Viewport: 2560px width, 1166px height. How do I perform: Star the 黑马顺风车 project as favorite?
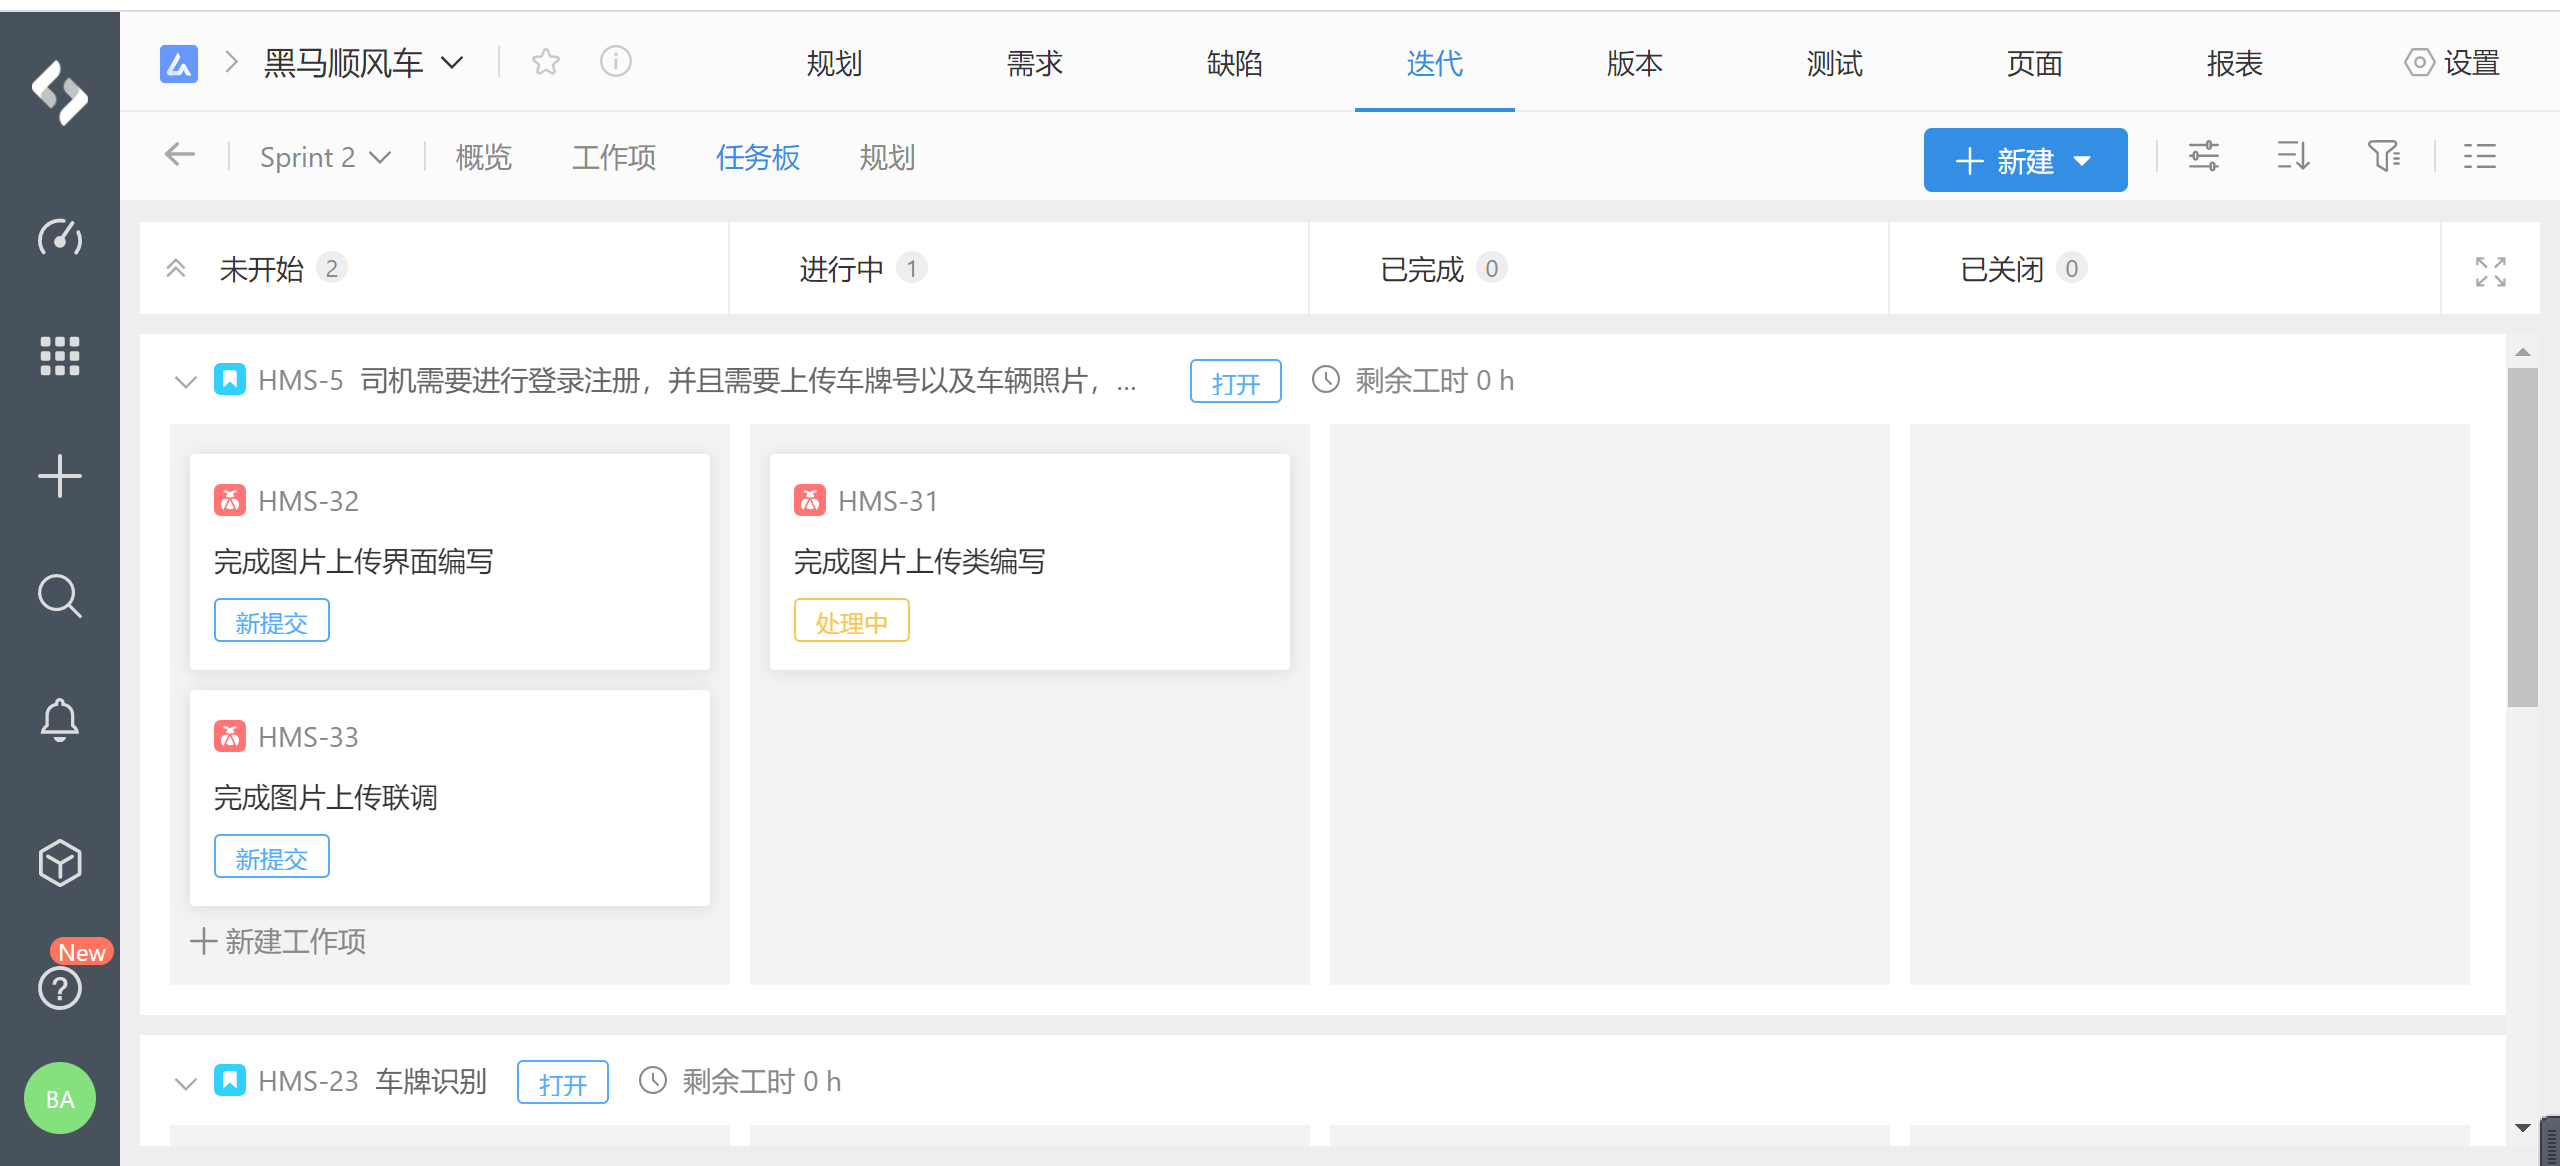546,62
